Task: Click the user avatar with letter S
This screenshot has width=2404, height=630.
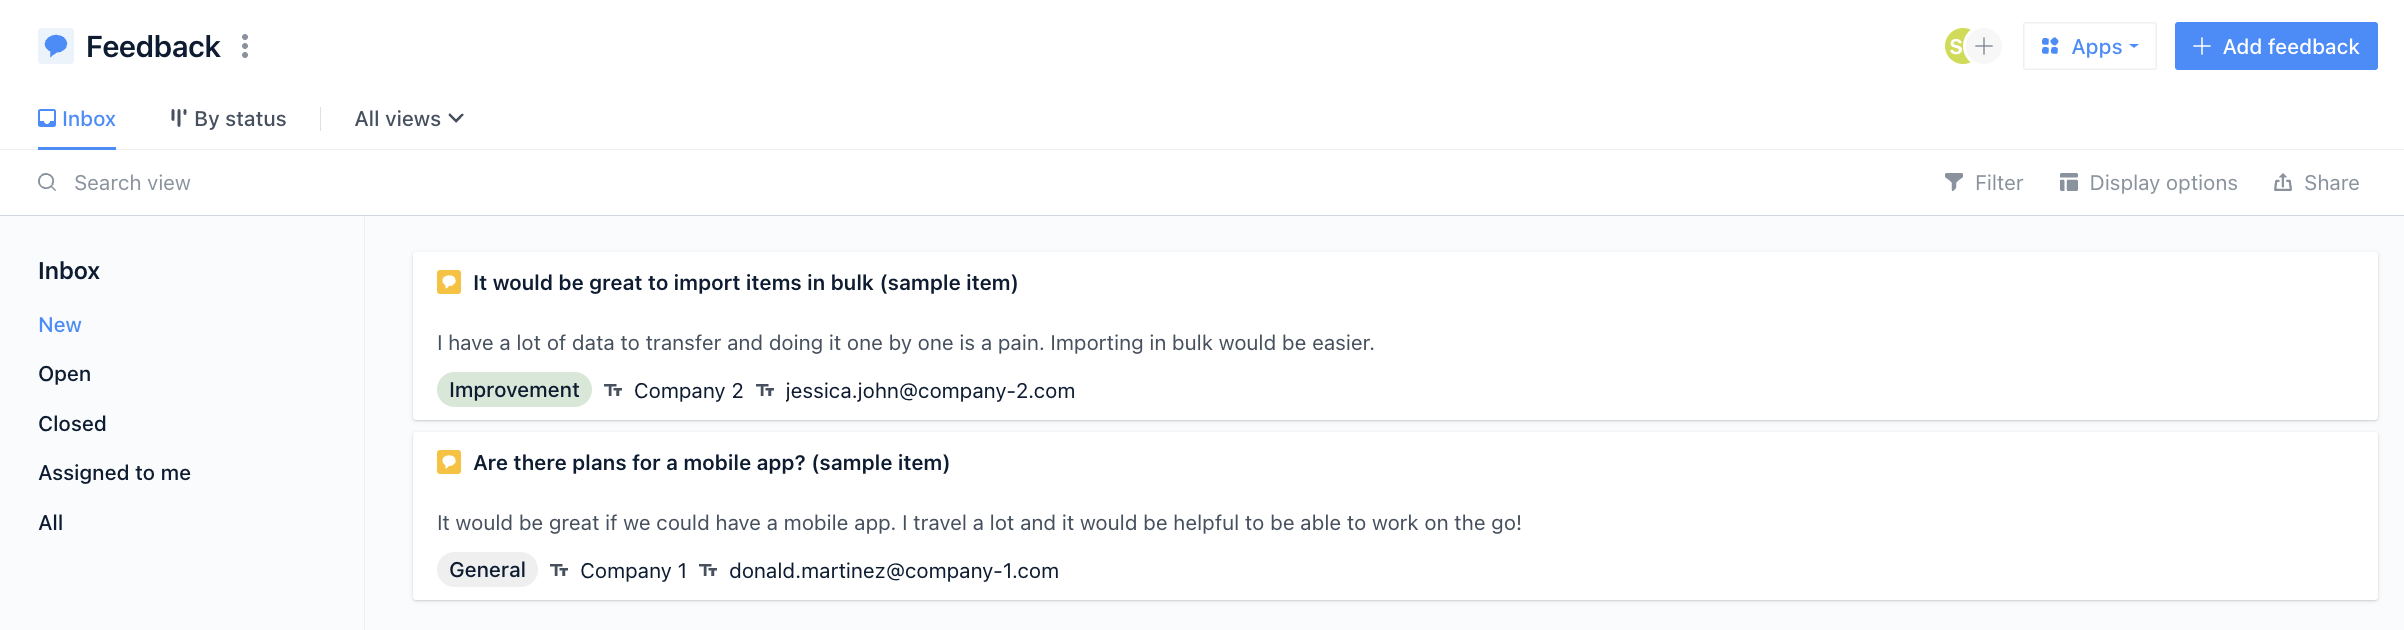Action: pyautogui.click(x=1956, y=46)
